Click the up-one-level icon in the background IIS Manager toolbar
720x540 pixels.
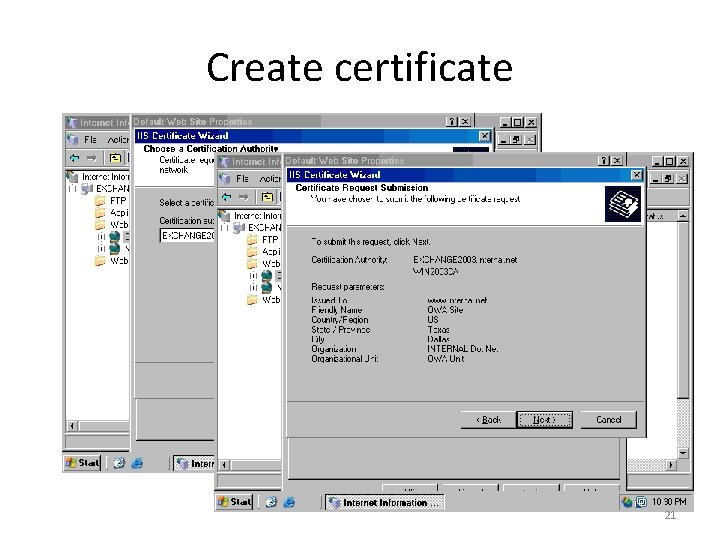pos(115,158)
